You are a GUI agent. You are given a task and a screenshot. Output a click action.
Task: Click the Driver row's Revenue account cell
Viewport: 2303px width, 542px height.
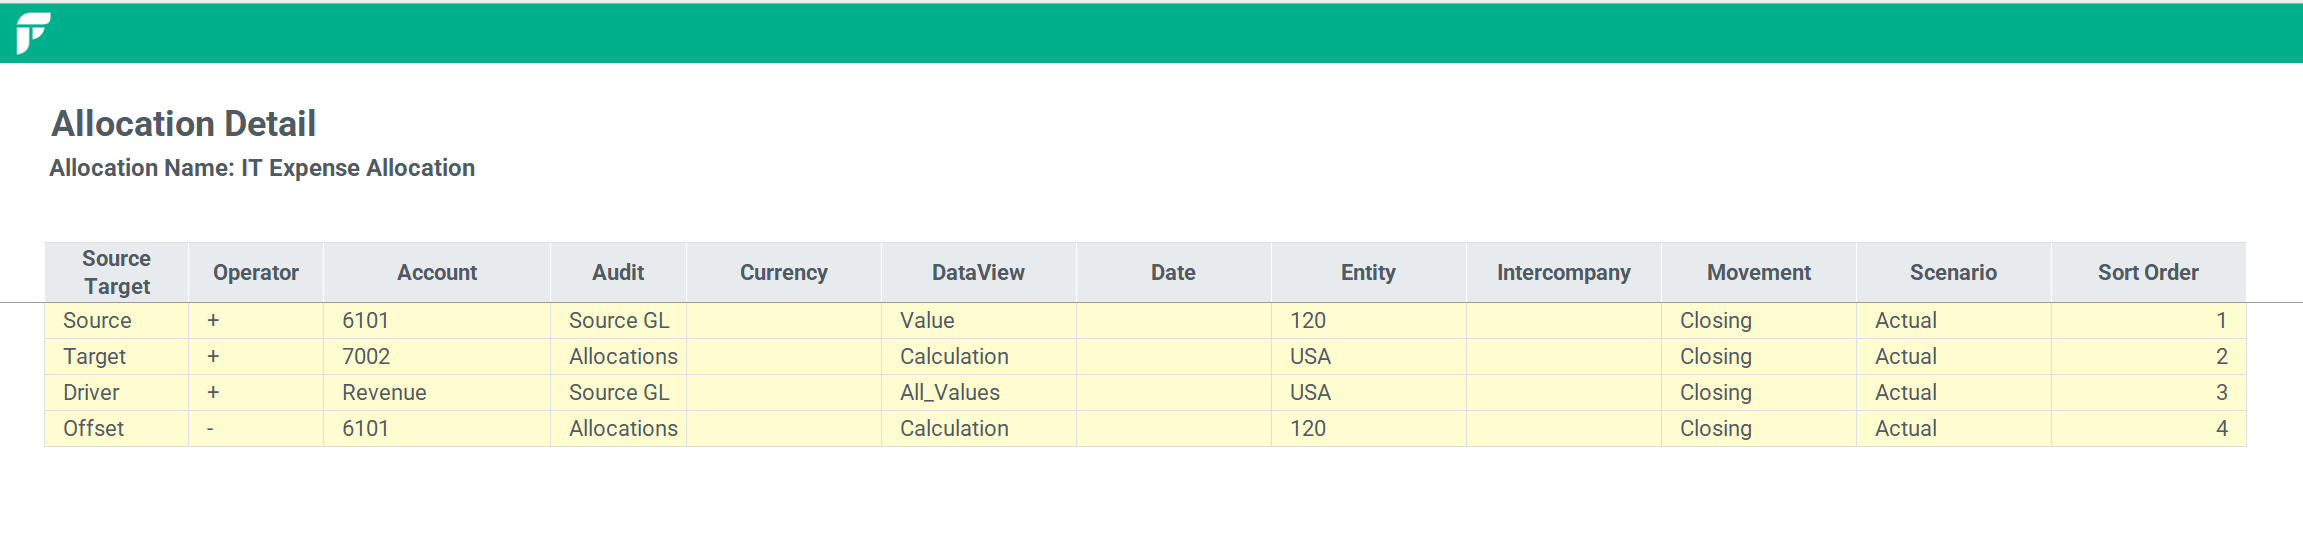[x=437, y=393]
